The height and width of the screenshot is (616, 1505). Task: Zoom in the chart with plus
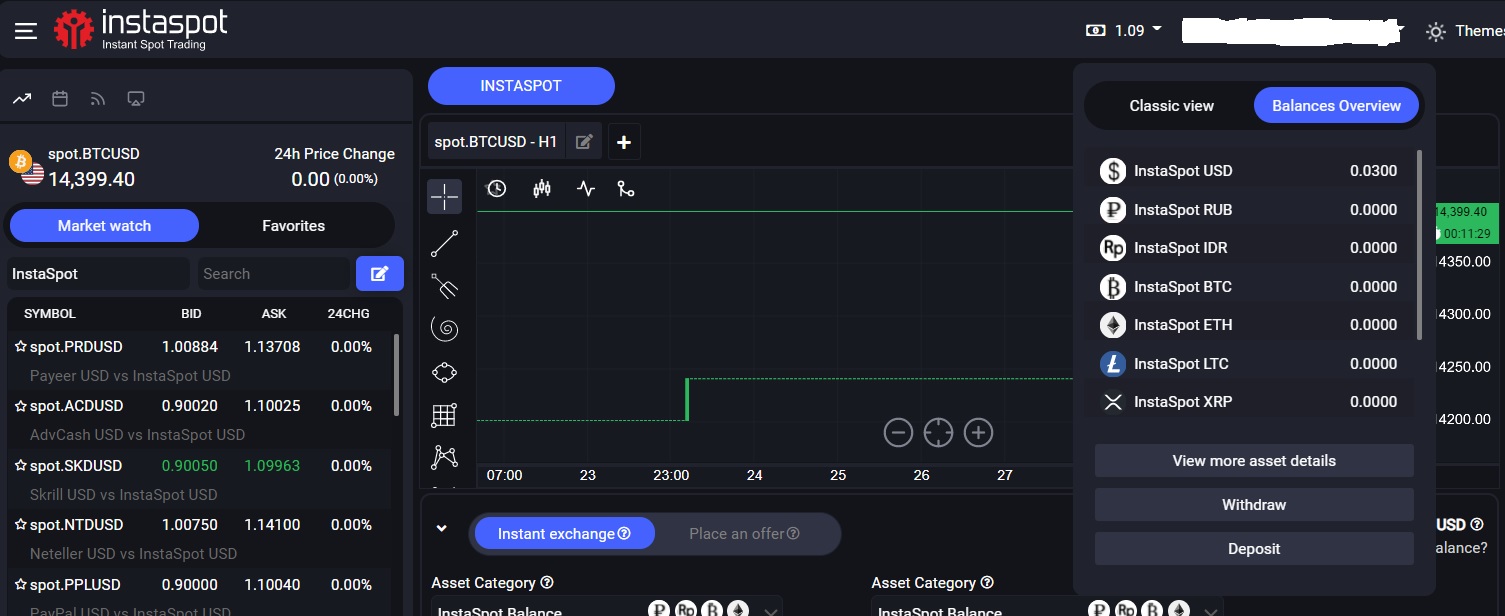click(978, 433)
